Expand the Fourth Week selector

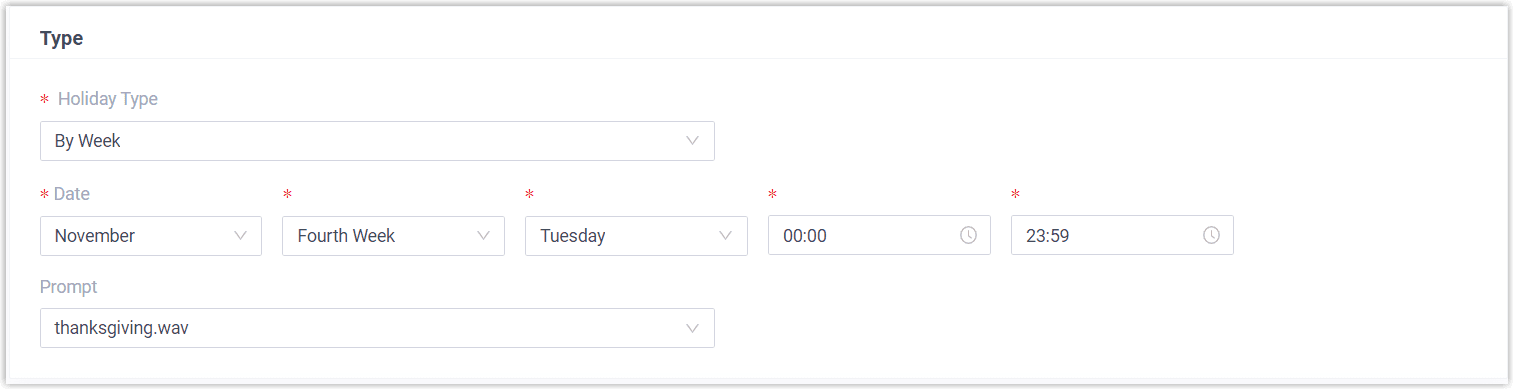tap(394, 236)
